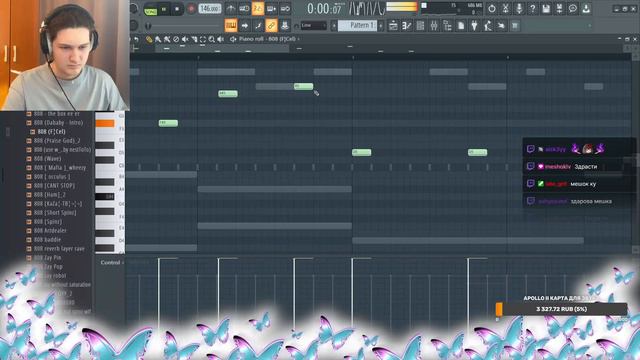Click the save project floppy icon
This screenshot has width=640, height=360.
[x=546, y=9]
